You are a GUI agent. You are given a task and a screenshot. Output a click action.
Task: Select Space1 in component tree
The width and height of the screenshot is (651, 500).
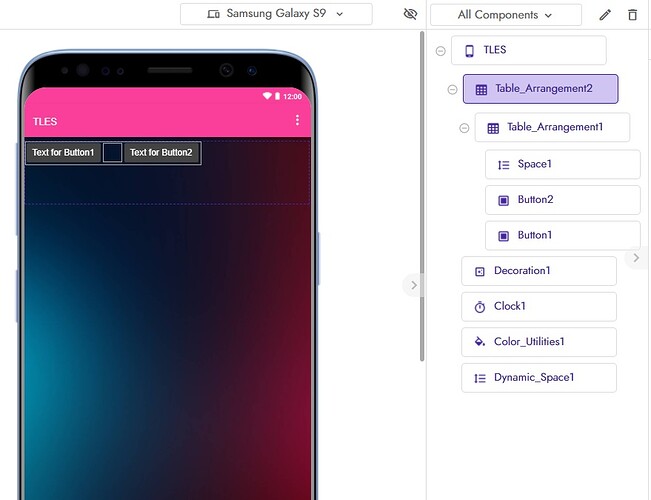point(563,164)
